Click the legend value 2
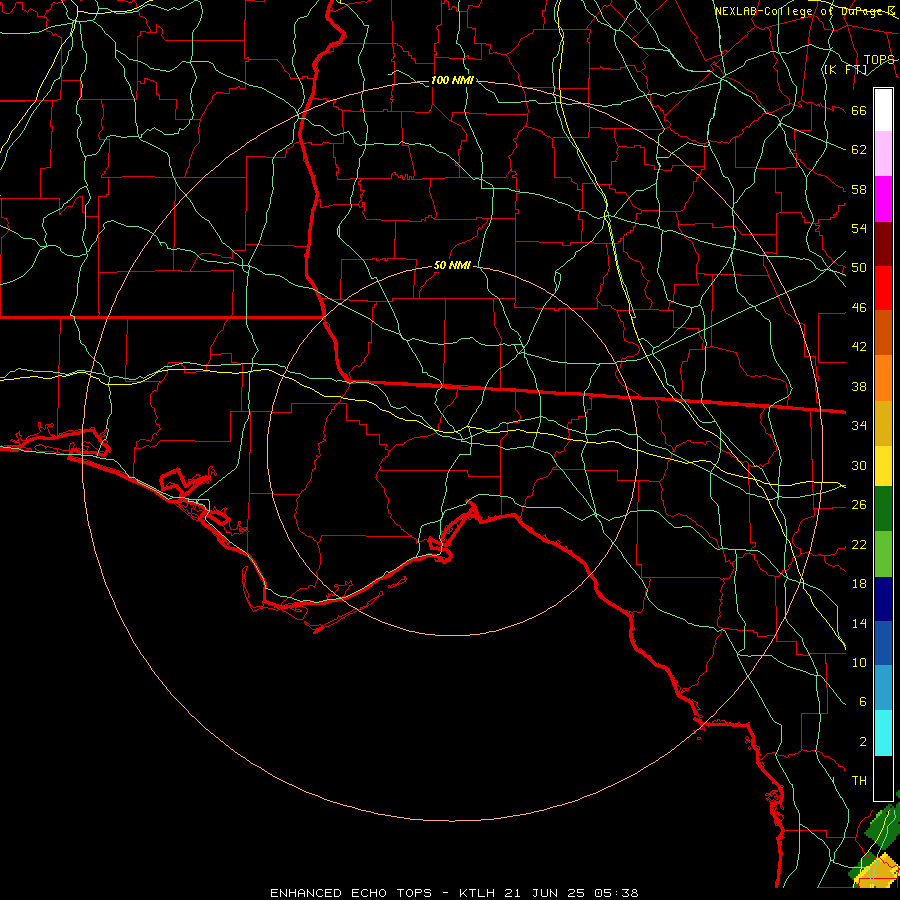900x900 pixels. pyautogui.click(x=862, y=742)
